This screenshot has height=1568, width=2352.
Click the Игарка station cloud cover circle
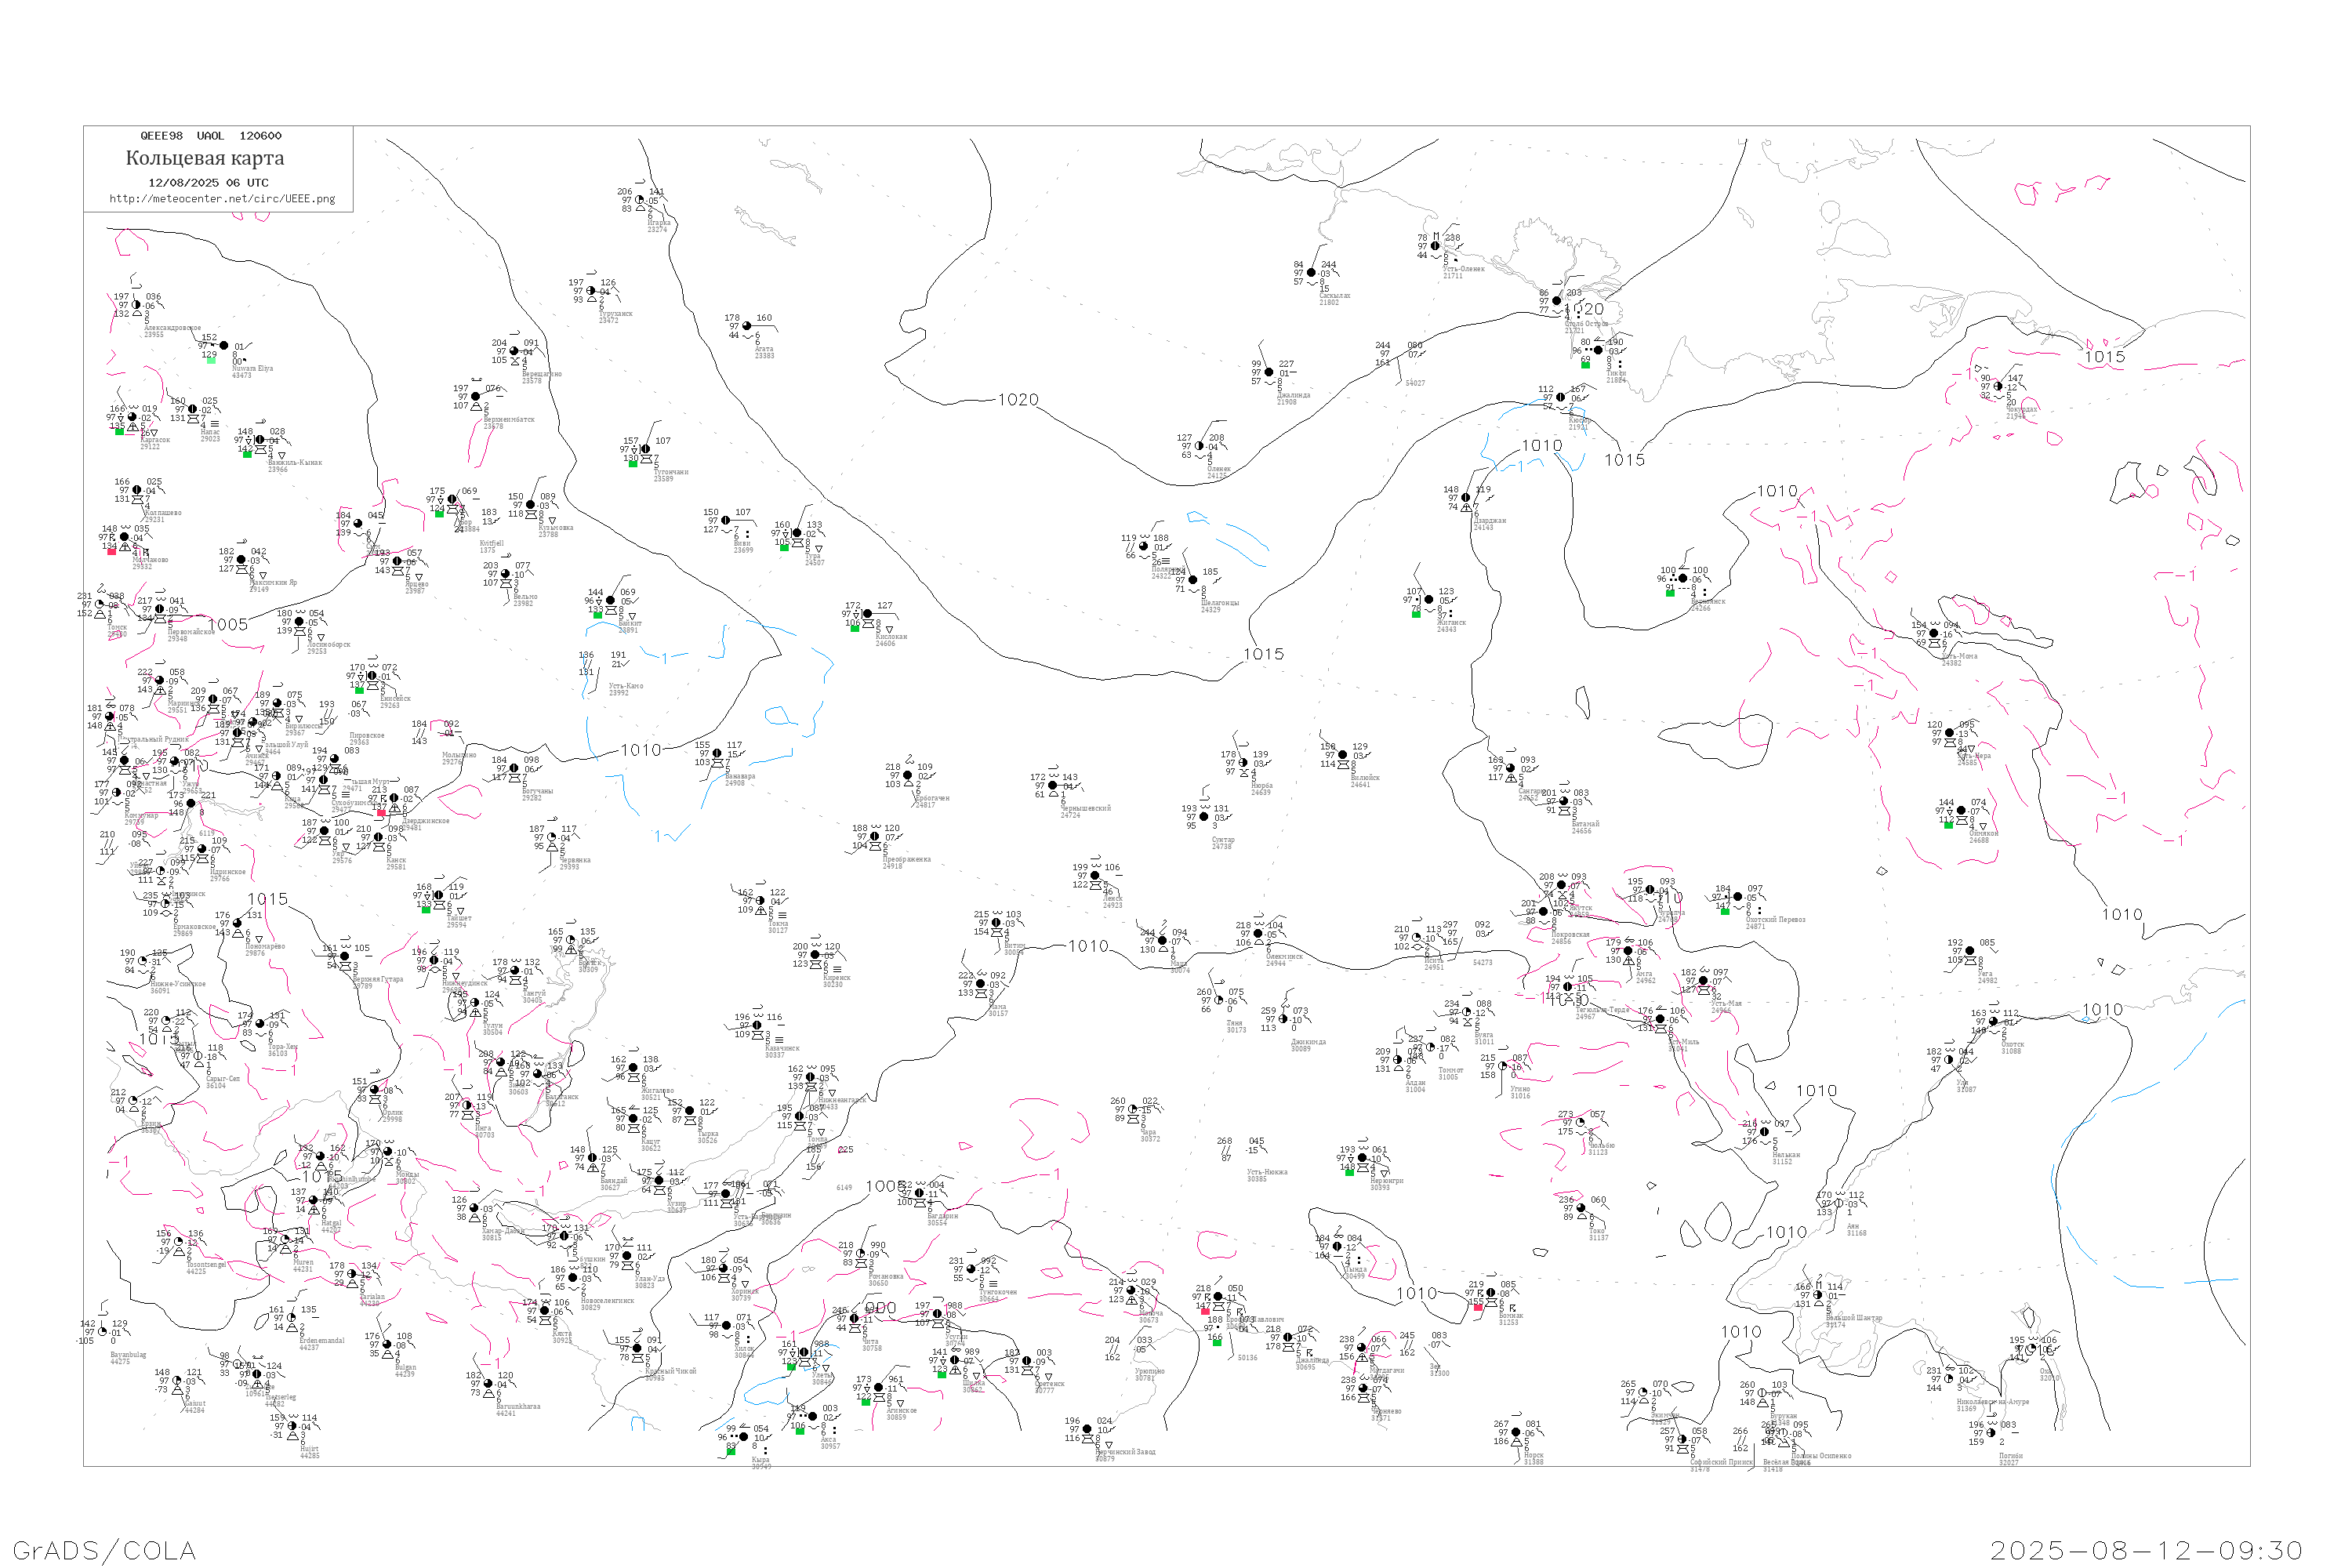click(x=640, y=200)
